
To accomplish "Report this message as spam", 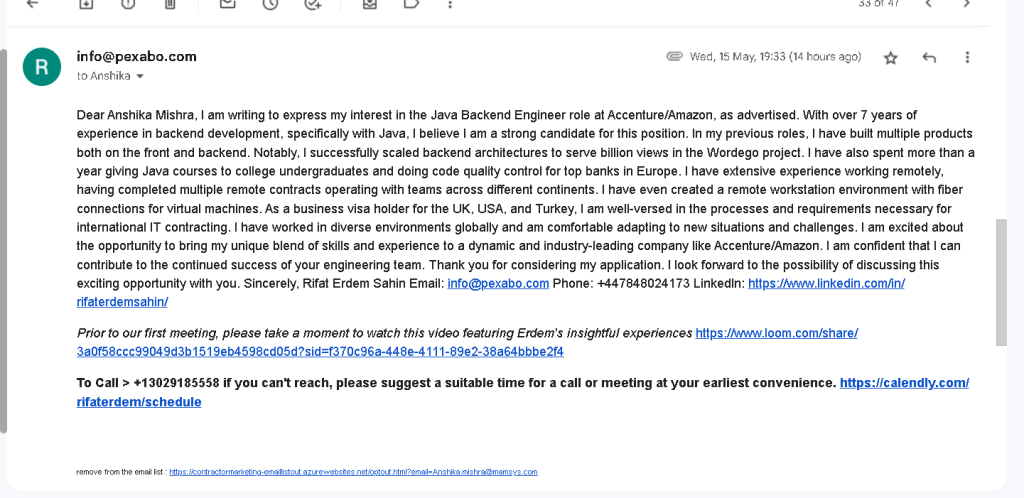I will [x=128, y=3].
